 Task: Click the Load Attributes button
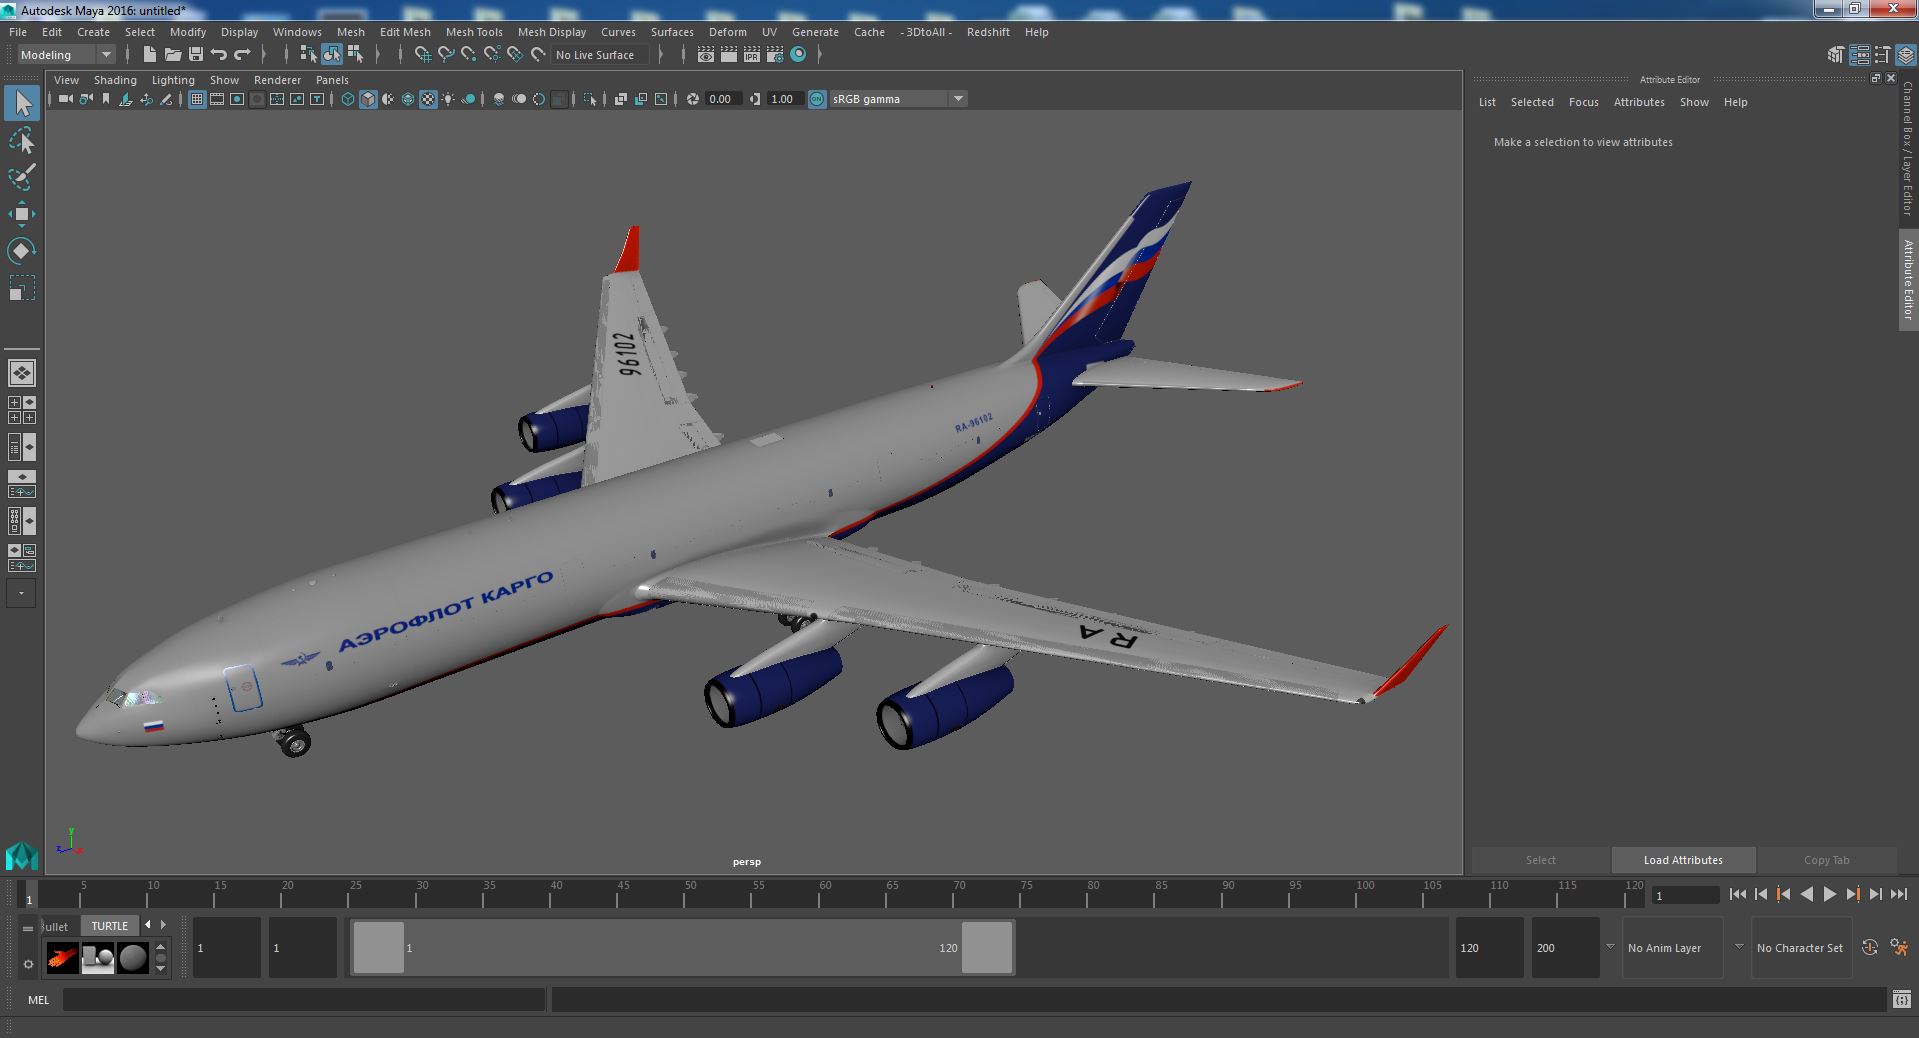coord(1683,860)
